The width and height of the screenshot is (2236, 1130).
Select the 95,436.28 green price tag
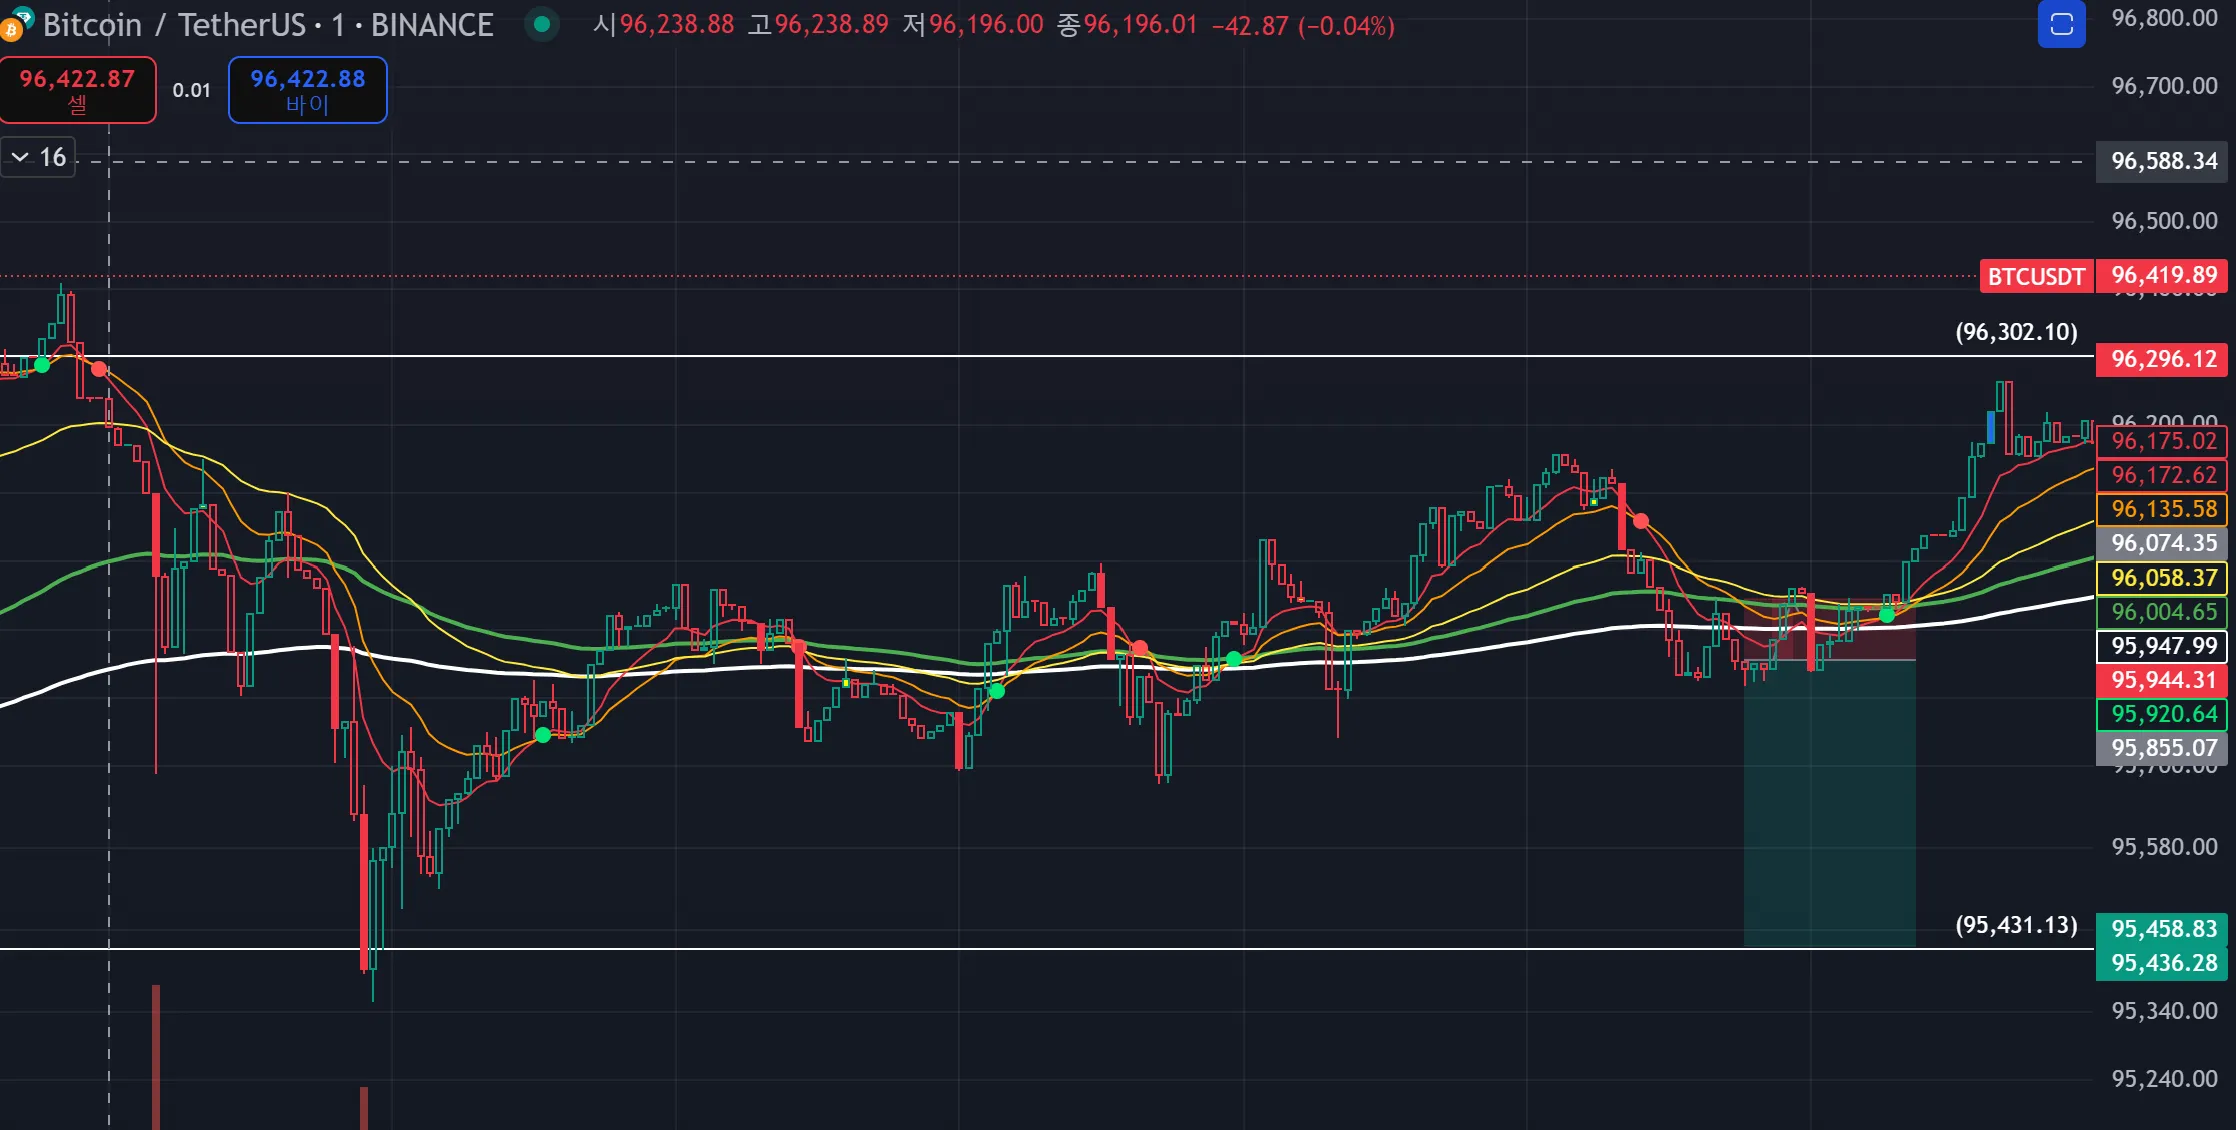[x=2163, y=963]
